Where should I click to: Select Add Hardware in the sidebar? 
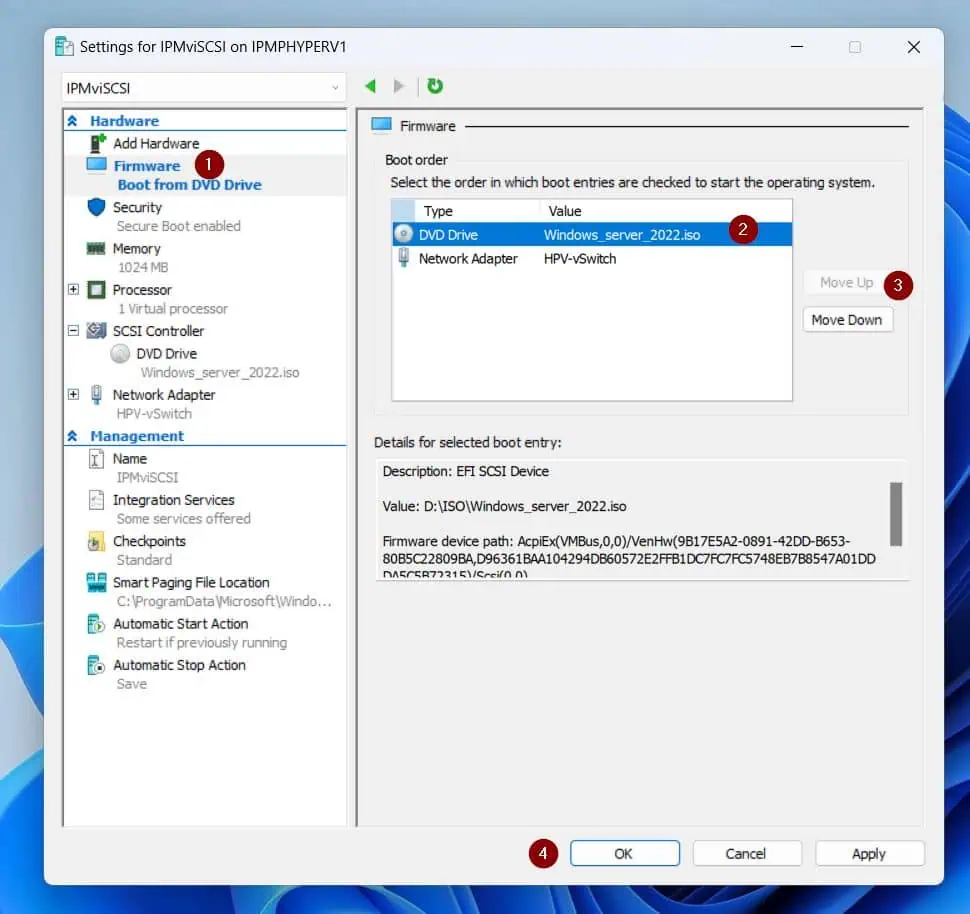click(156, 144)
